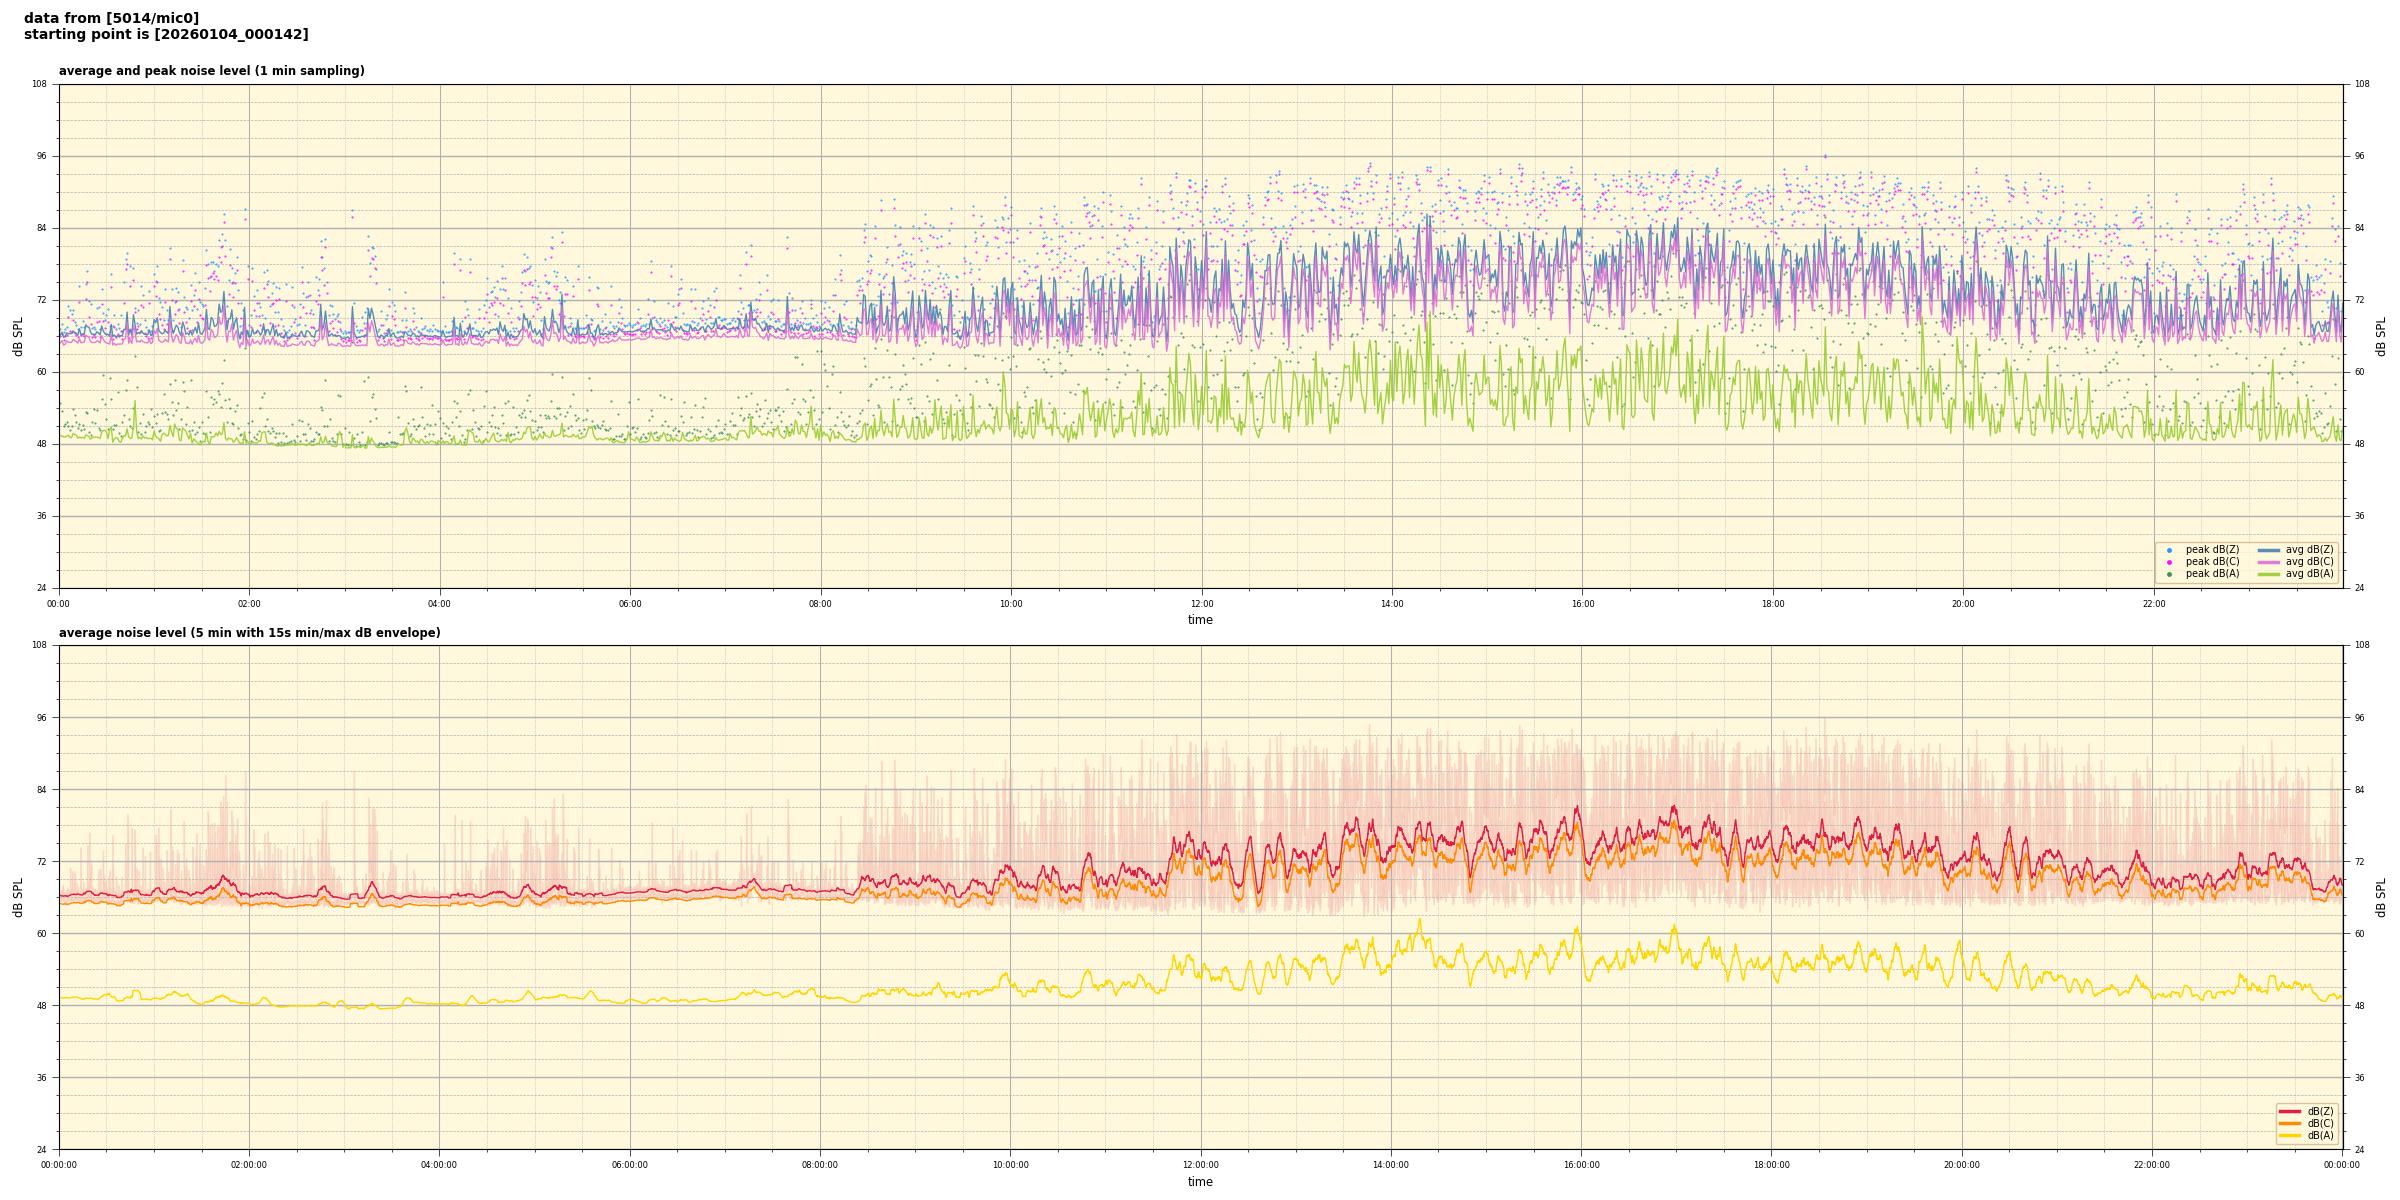Click orange dB(C) legend swatch in bottom chart
The width and height of the screenshot is (2400, 1200).
[x=2289, y=1123]
